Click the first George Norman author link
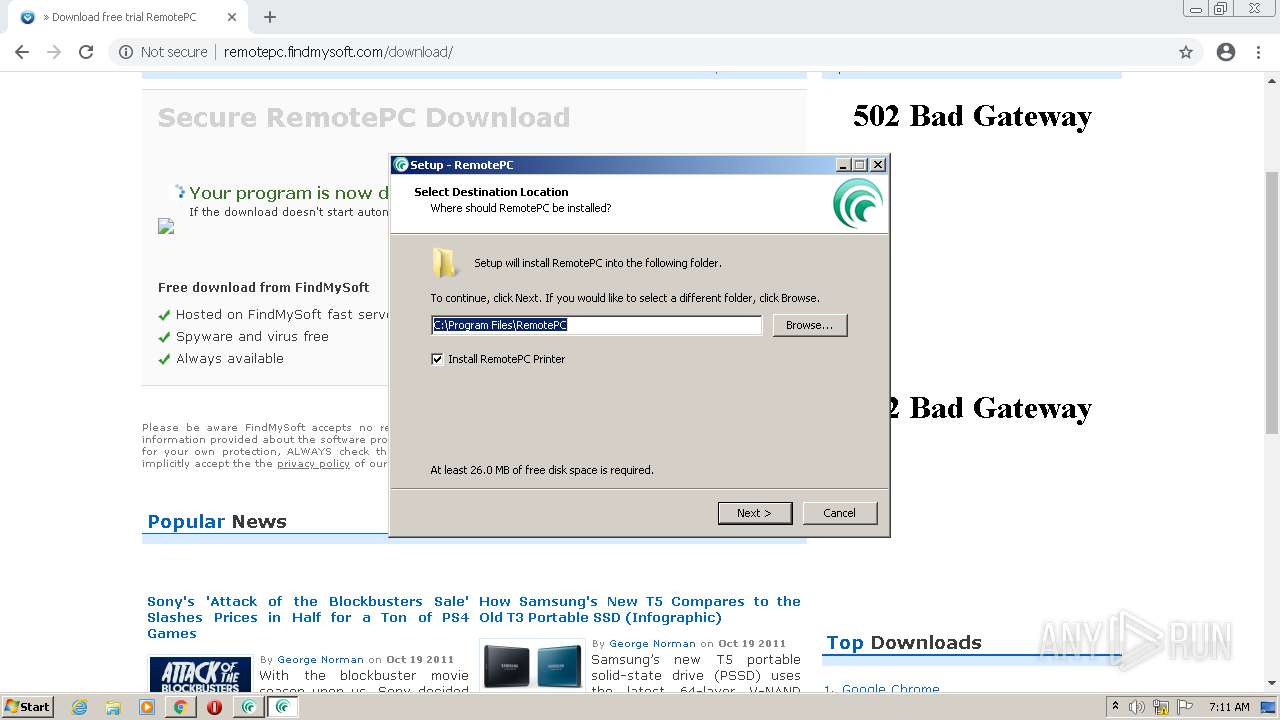 pos(321,660)
